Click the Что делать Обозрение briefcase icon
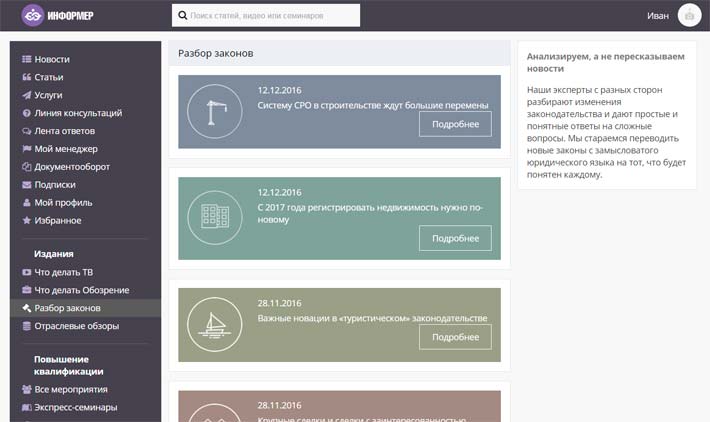This screenshot has width=710, height=422. pos(27,290)
